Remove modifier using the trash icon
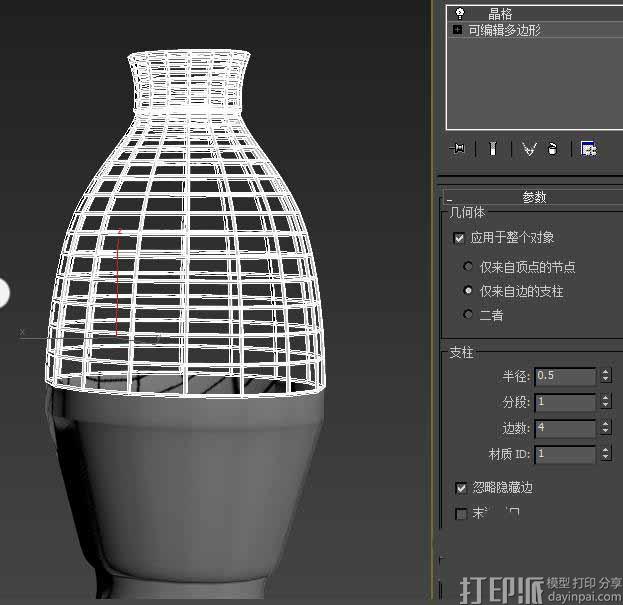Image resolution: width=623 pixels, height=605 pixels. tap(552, 149)
